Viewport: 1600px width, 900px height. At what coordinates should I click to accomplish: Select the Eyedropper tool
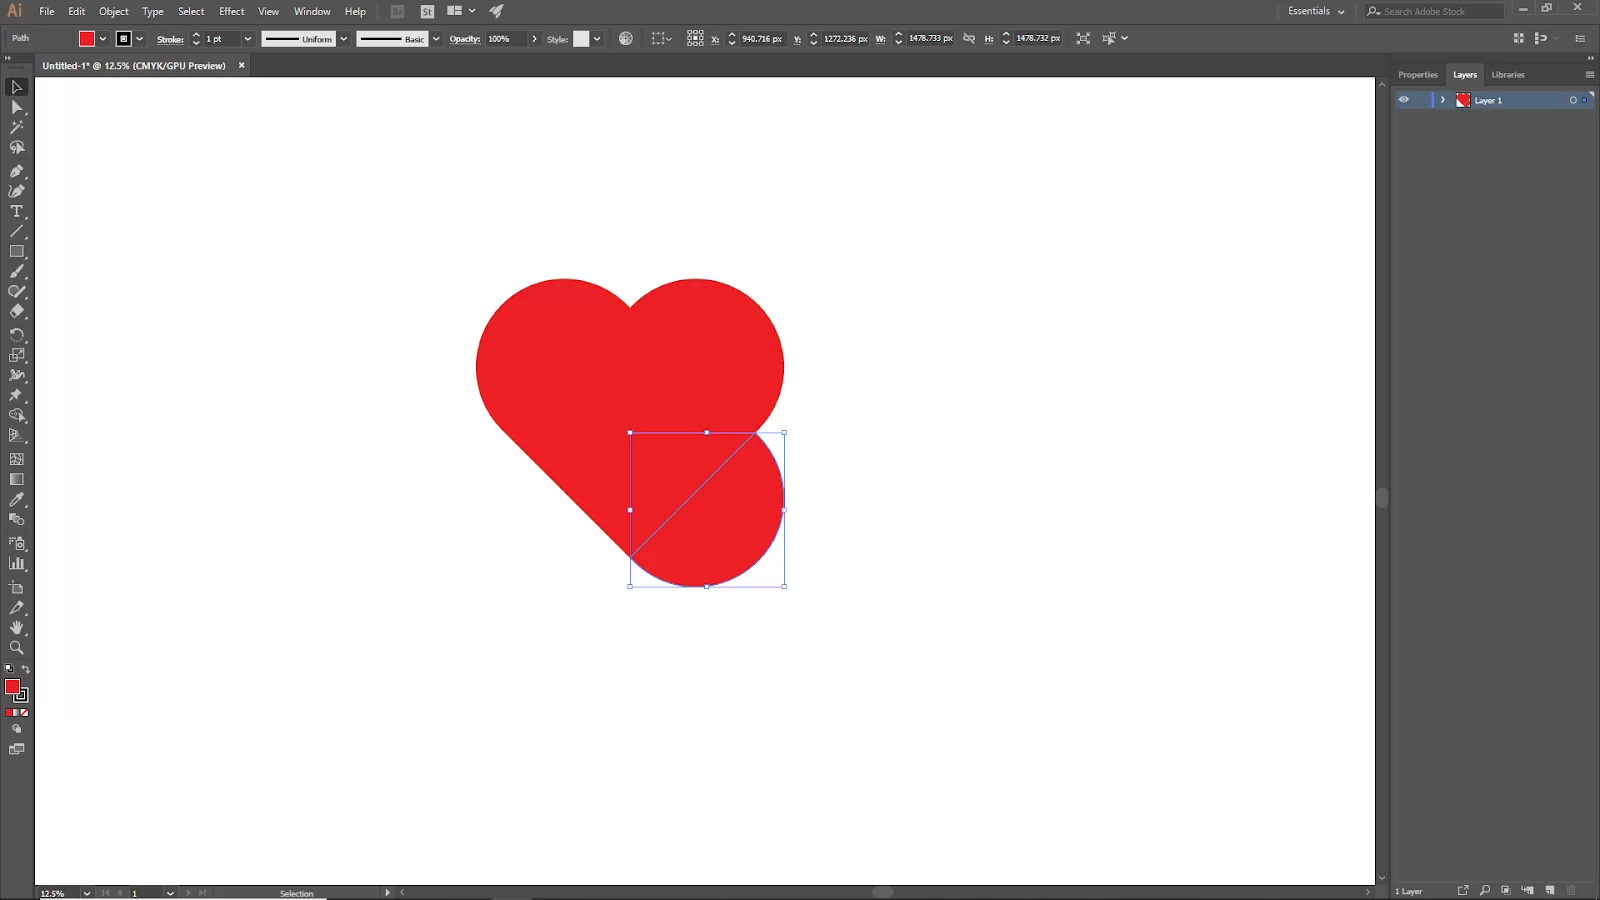(16, 499)
